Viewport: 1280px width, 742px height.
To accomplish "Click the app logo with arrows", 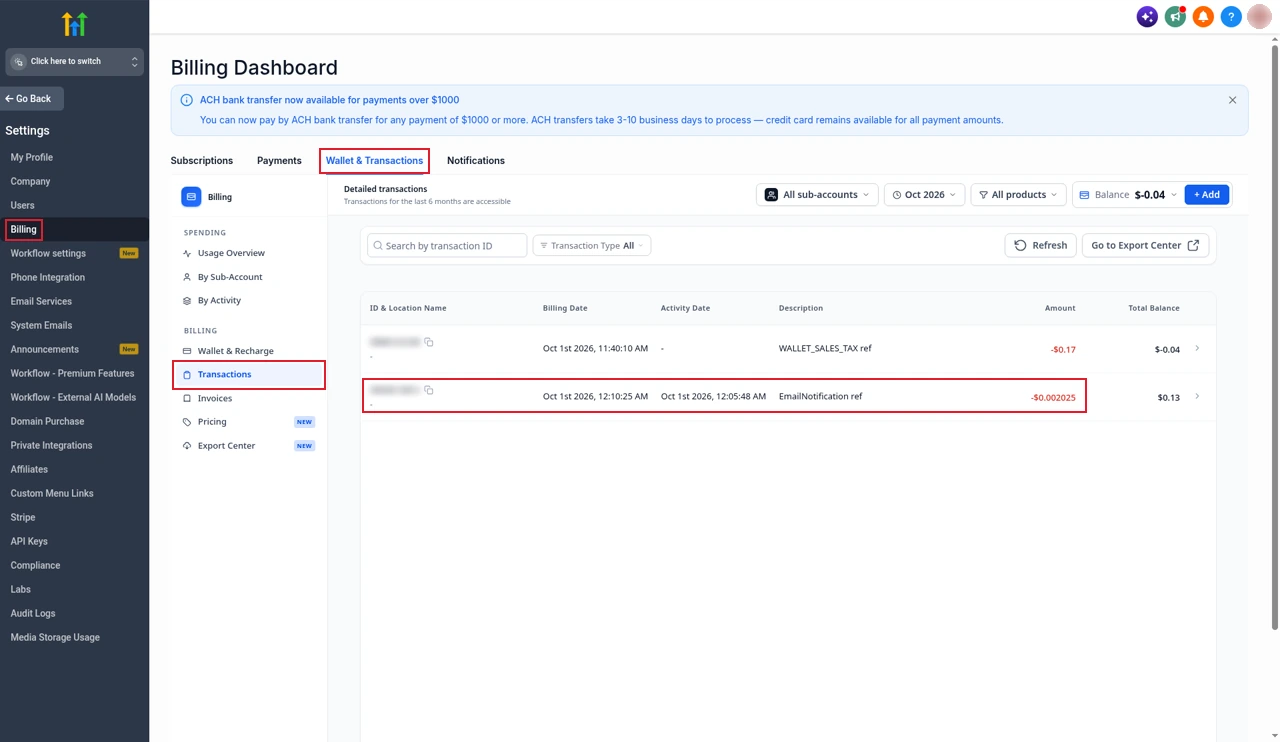I will 74,23.
